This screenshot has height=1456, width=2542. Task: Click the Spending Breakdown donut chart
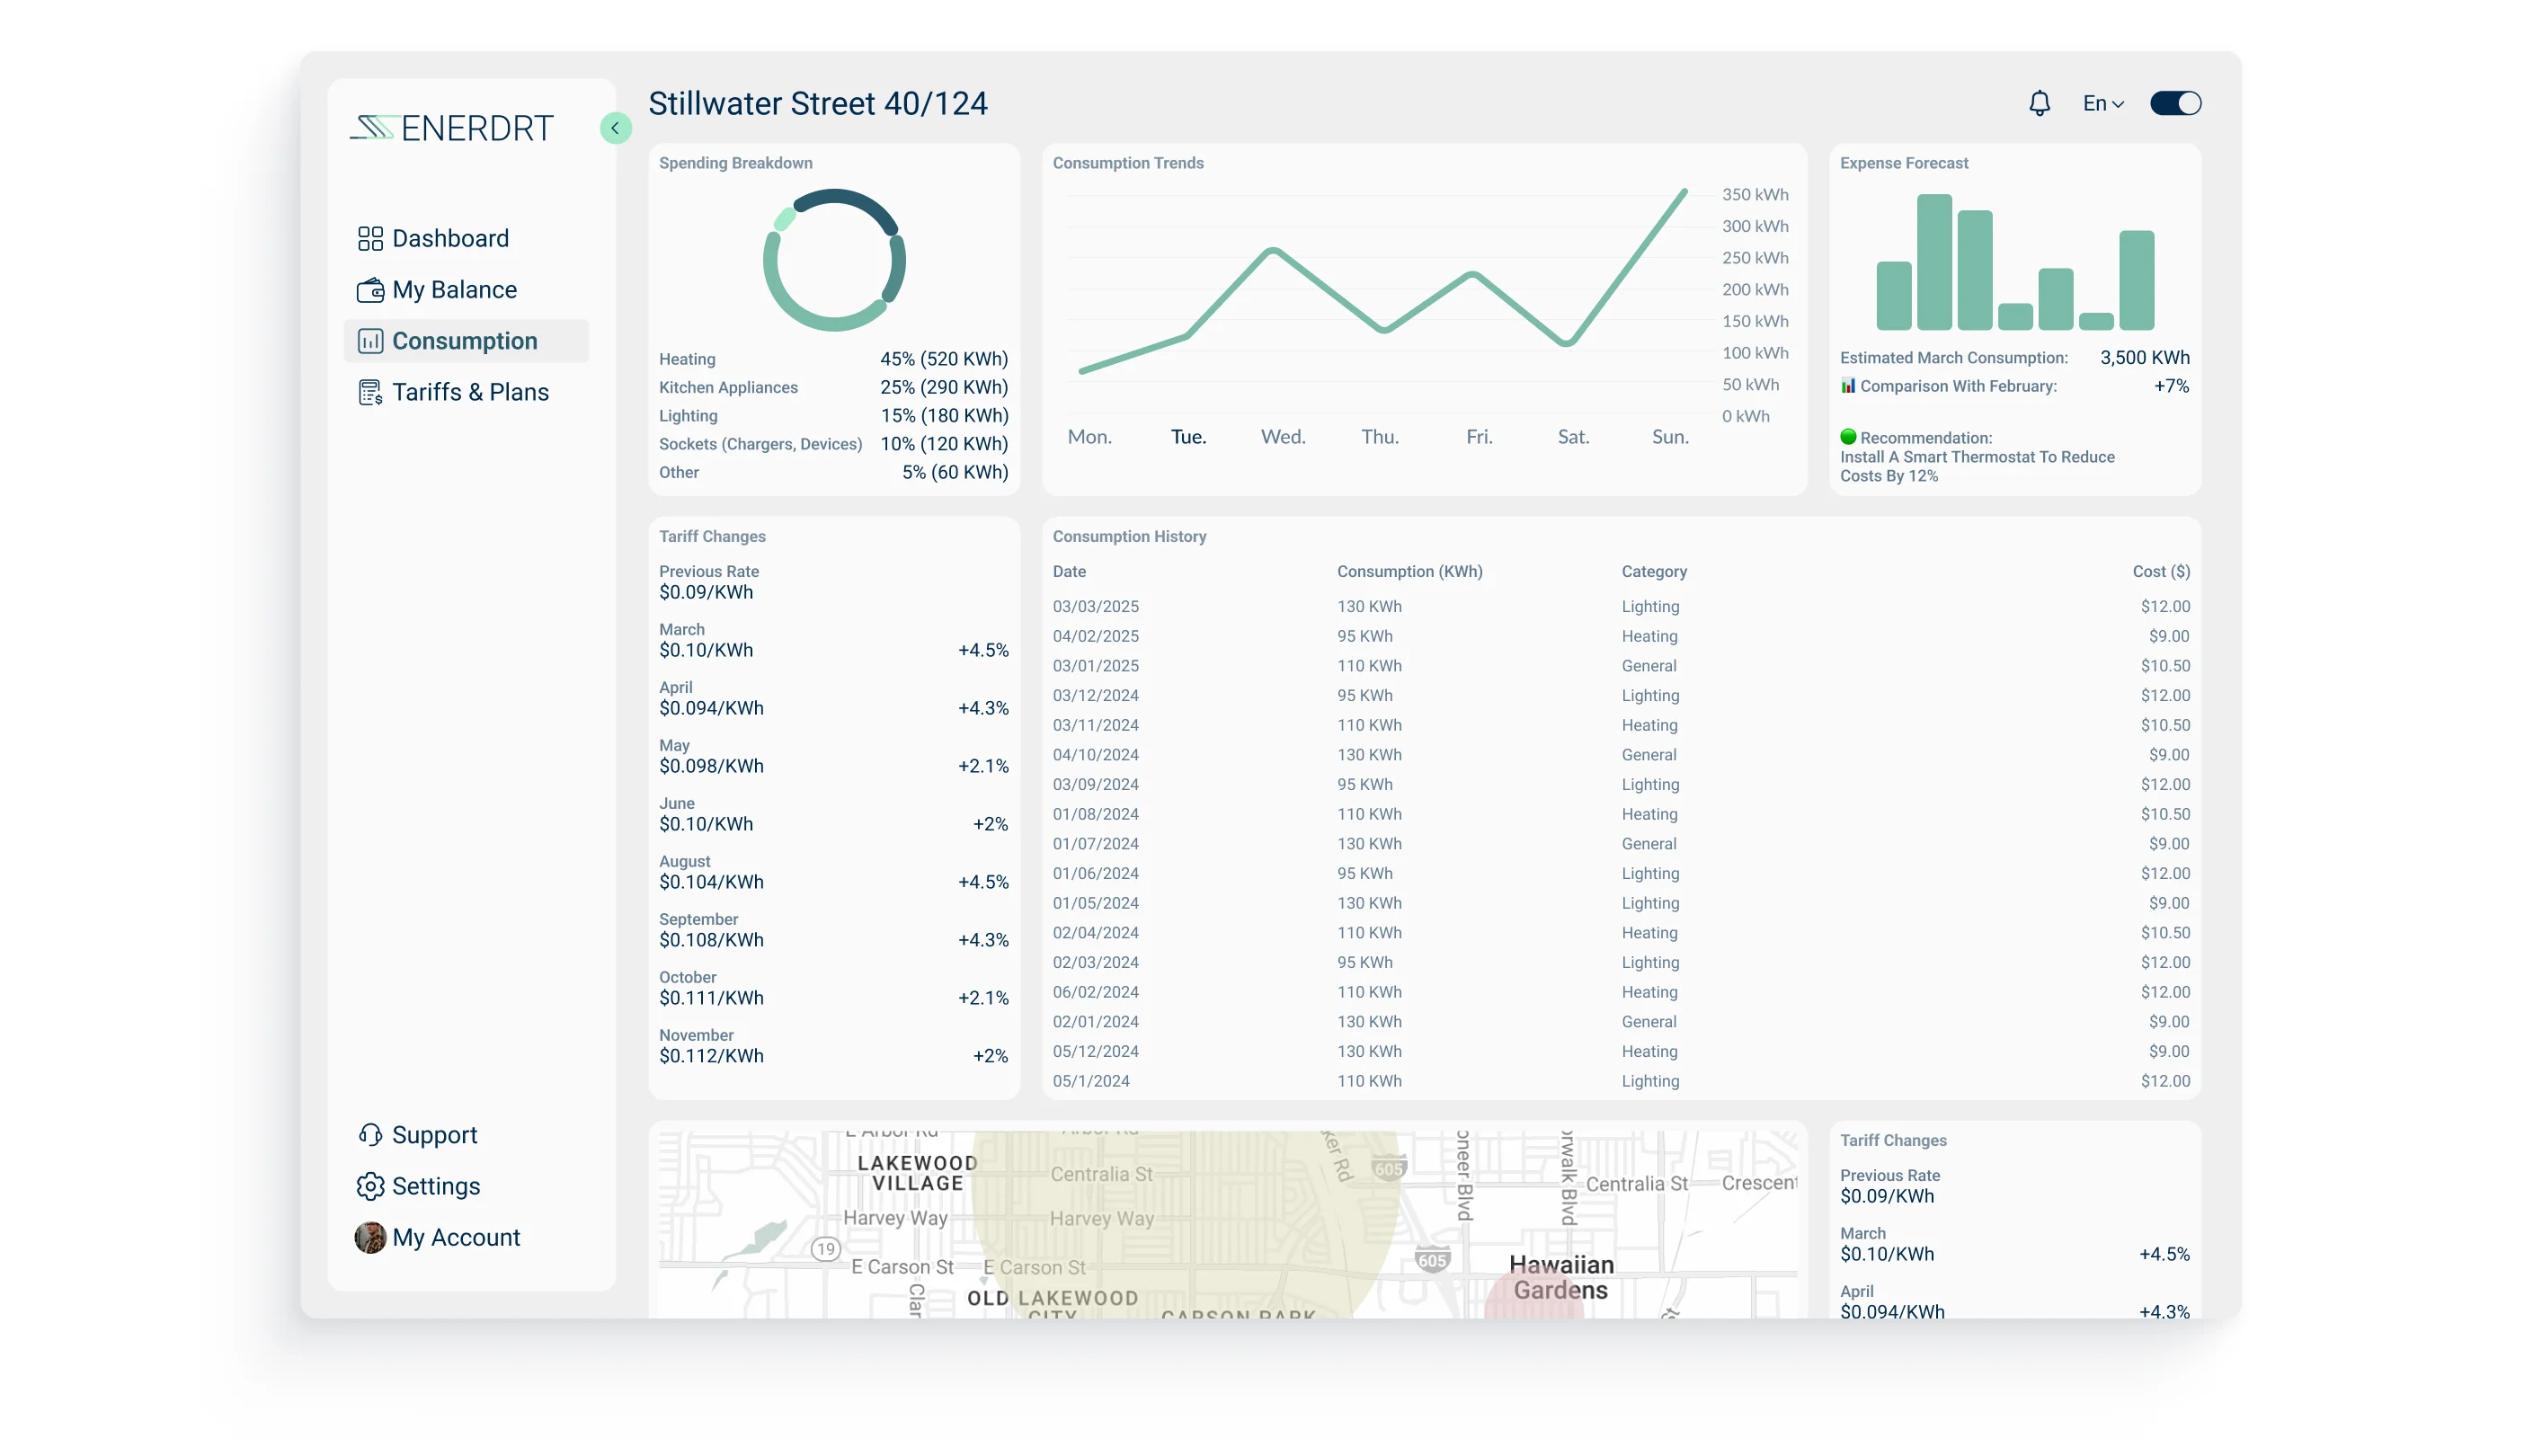point(834,260)
